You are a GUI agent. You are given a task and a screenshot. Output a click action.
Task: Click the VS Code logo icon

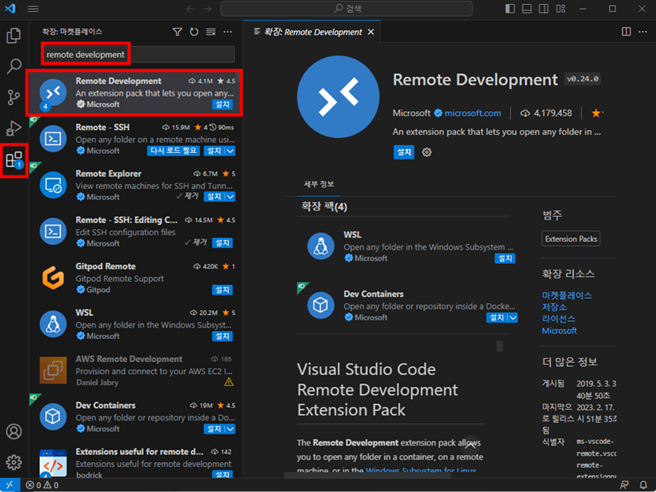[10, 9]
